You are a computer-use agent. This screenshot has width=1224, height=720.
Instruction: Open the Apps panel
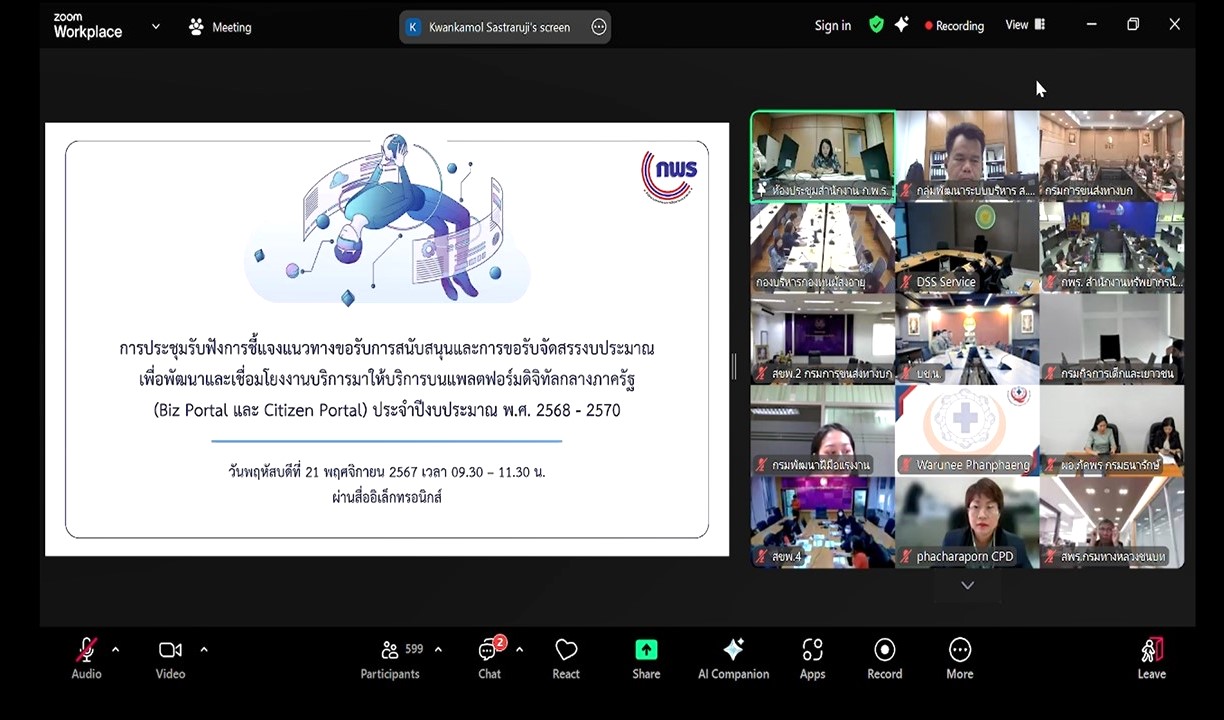coord(812,659)
